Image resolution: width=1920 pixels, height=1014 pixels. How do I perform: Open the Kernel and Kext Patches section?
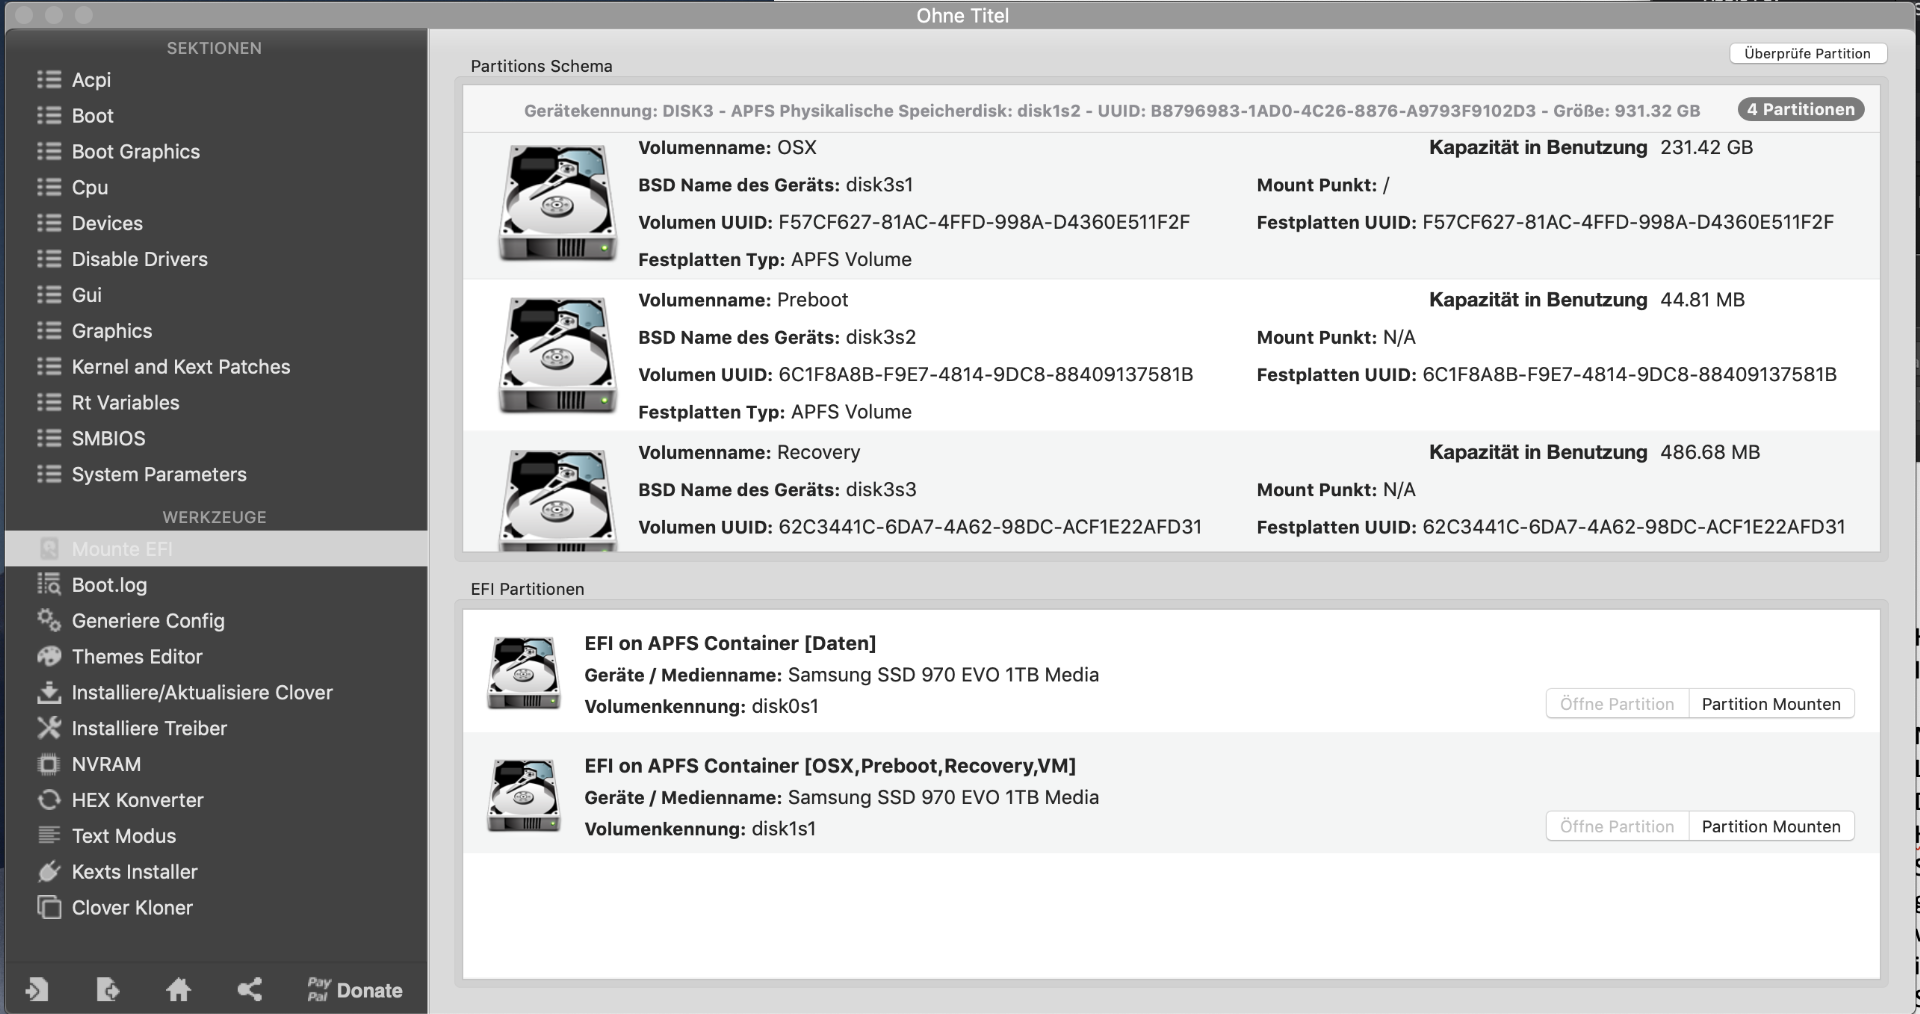tap(180, 367)
